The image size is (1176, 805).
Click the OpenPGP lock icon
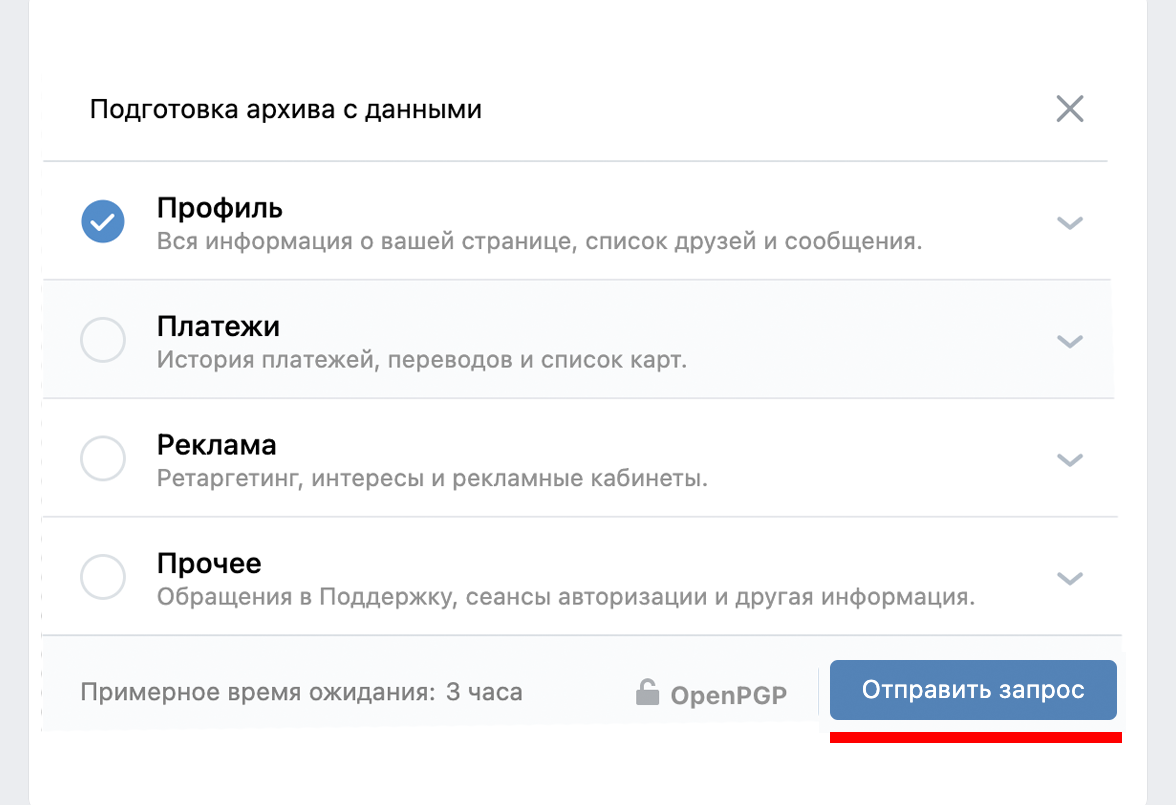(x=648, y=691)
